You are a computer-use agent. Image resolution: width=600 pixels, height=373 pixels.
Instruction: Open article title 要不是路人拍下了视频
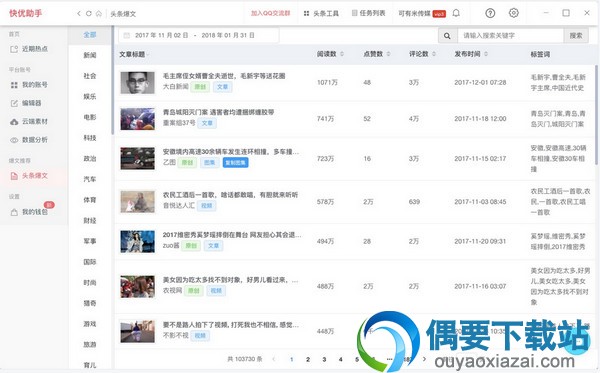click(230, 325)
